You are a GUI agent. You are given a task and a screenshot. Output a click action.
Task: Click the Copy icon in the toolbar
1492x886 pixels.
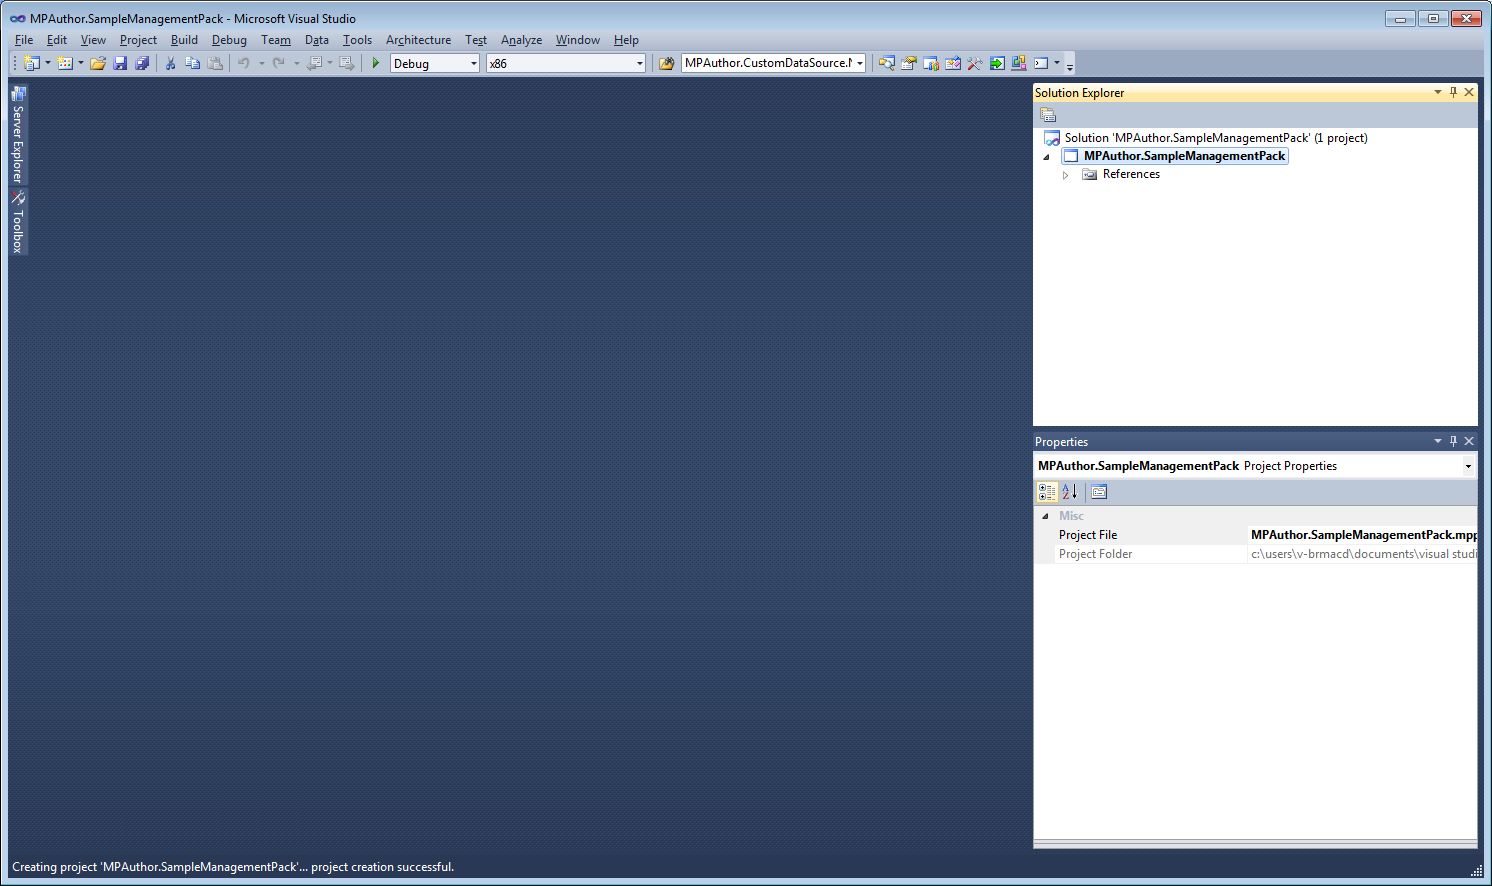click(x=192, y=63)
